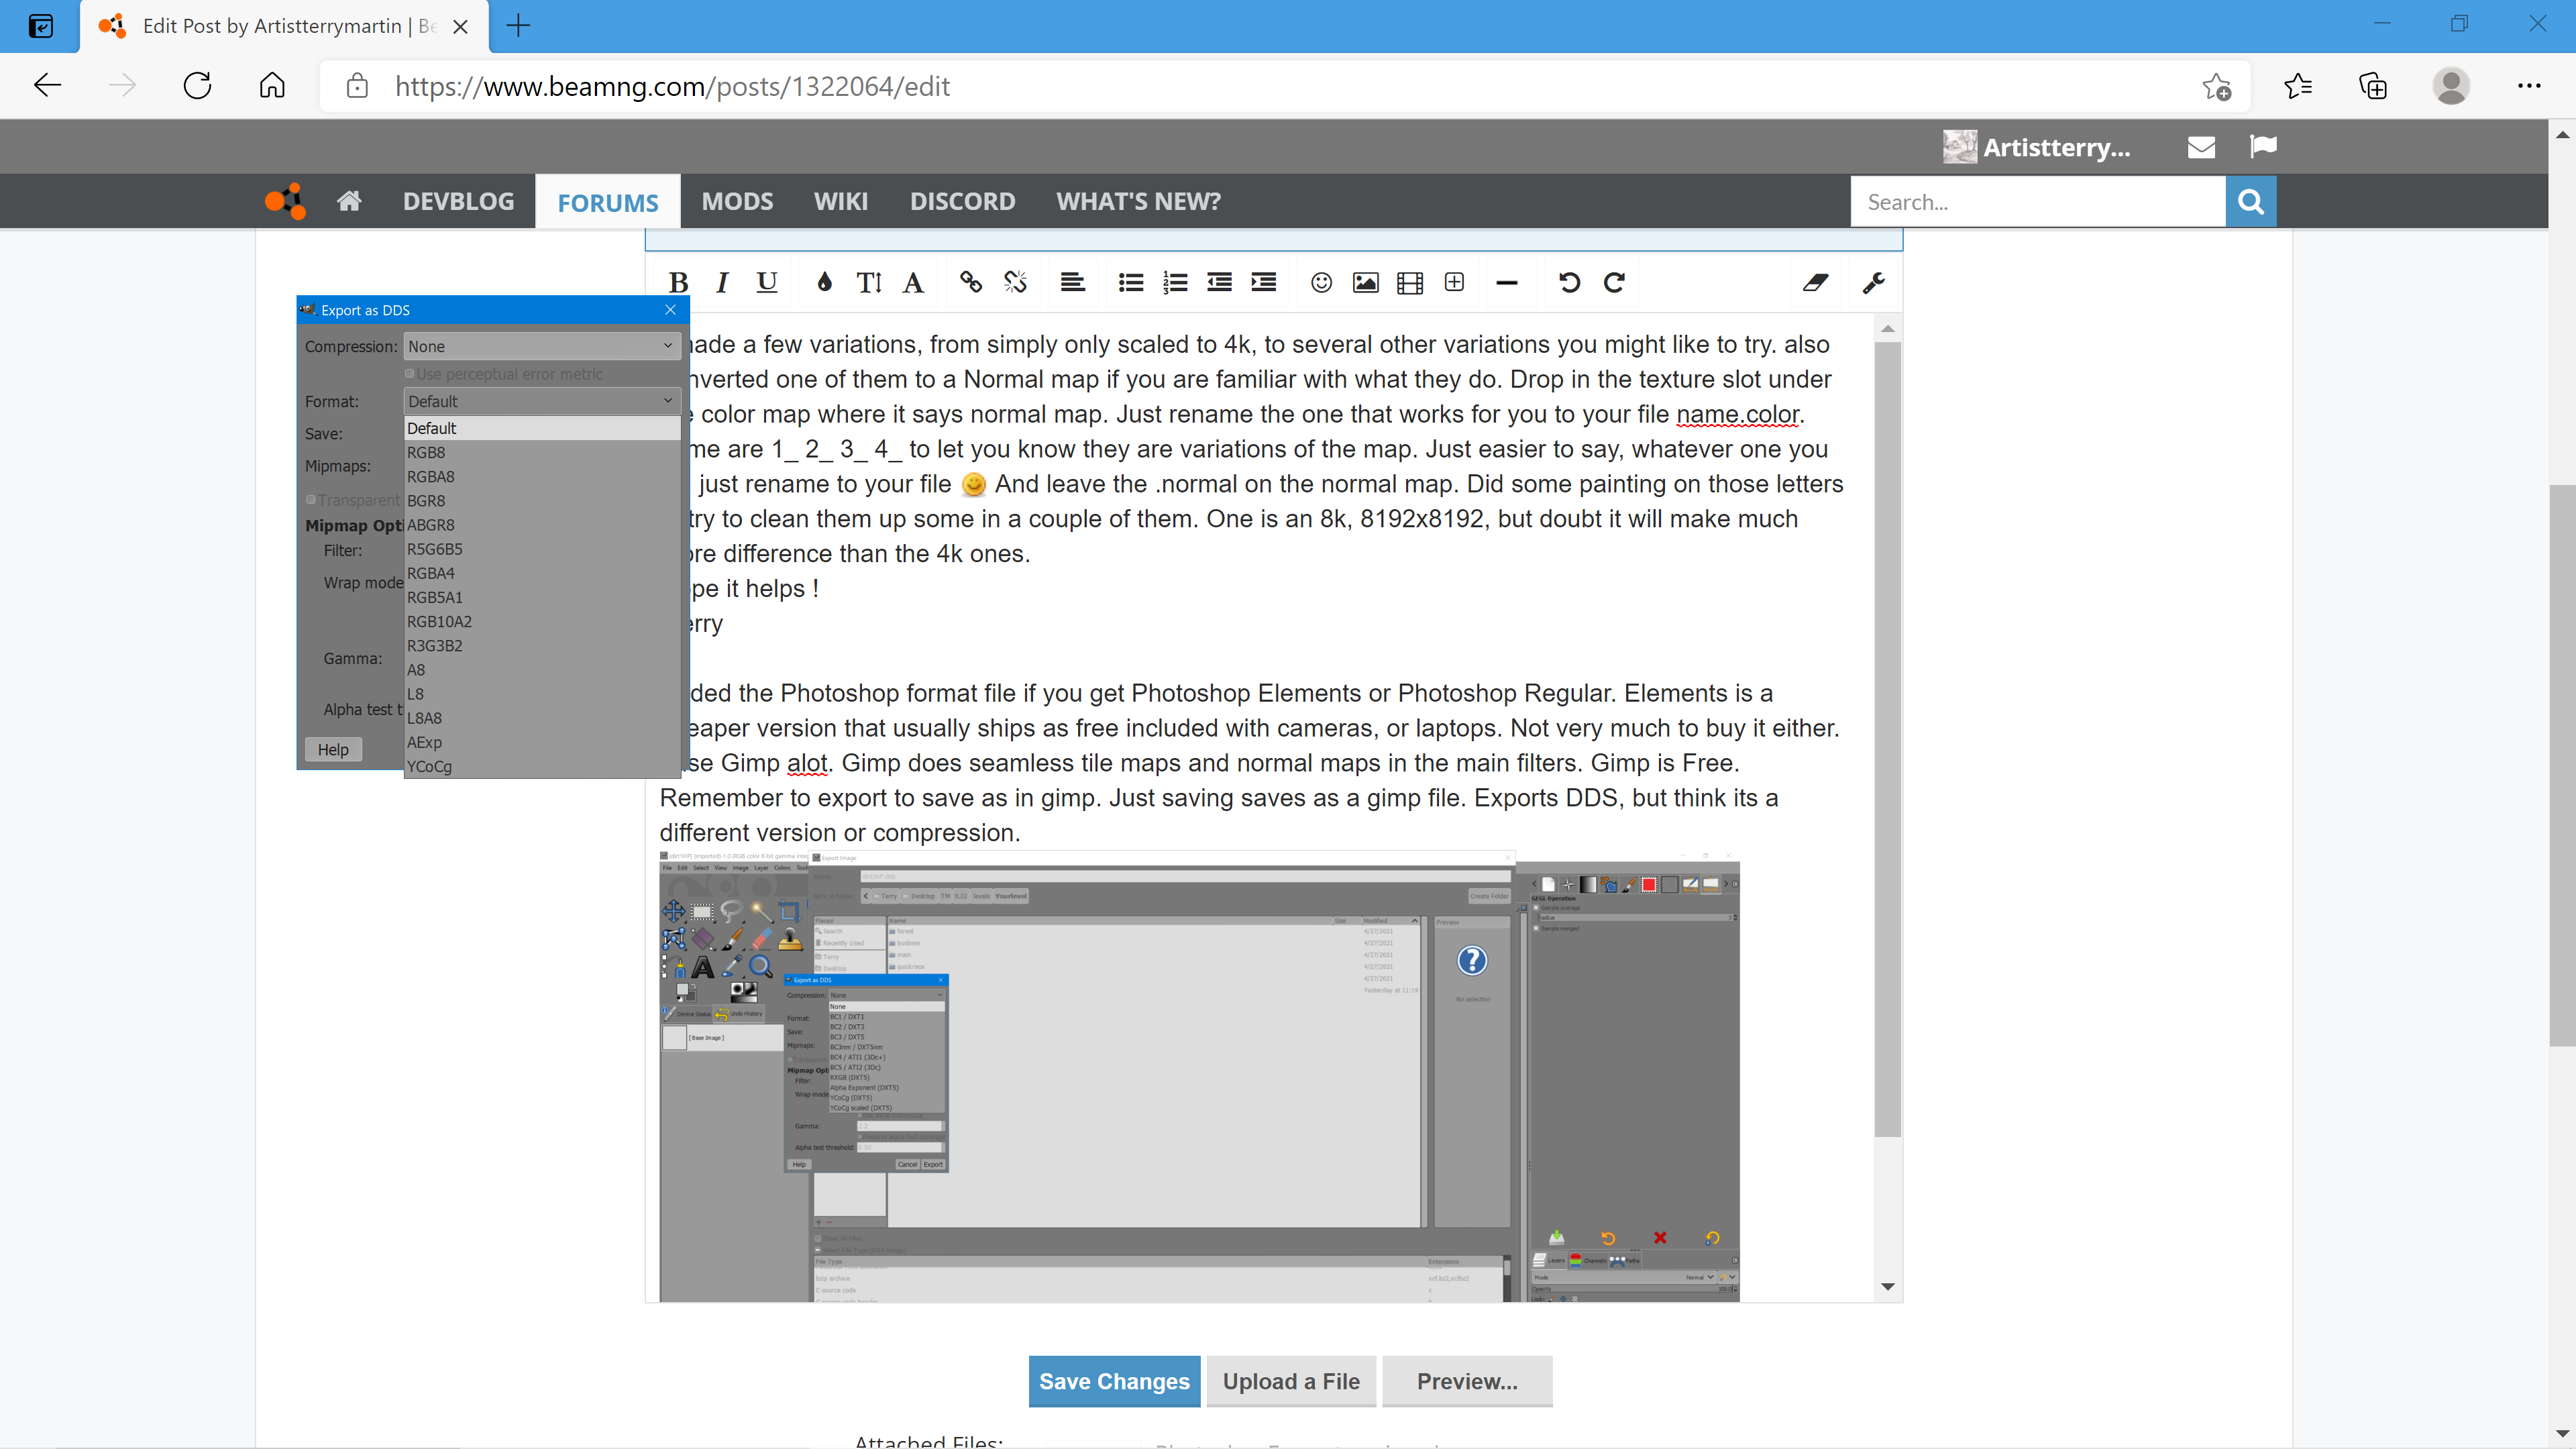Image resolution: width=2576 pixels, height=1449 pixels.
Task: Open WHAT'S NEW? tab
Action: [x=1138, y=201]
